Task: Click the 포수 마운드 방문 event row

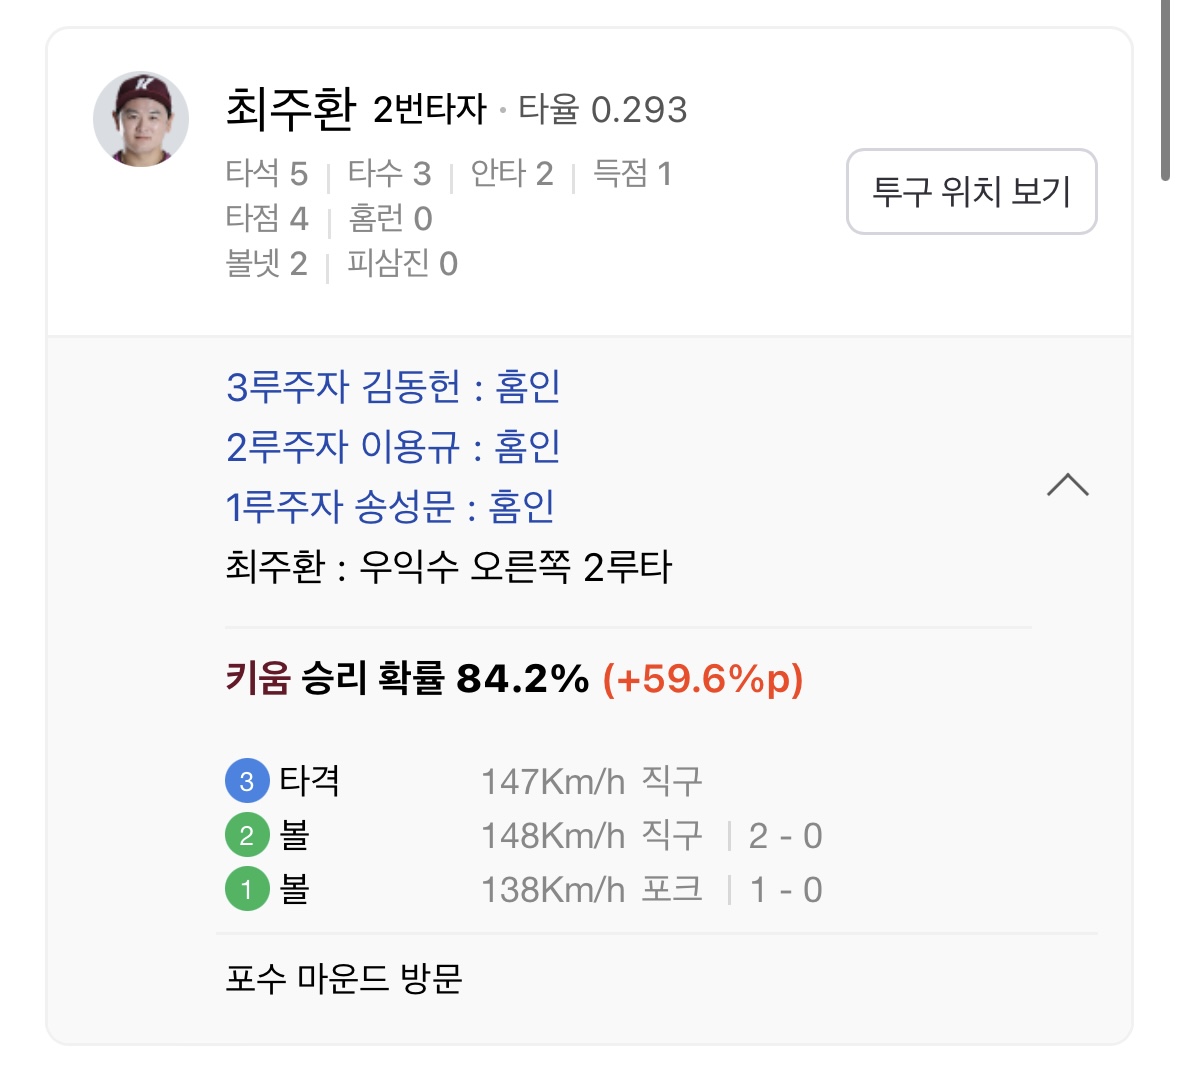Action: coord(344,978)
